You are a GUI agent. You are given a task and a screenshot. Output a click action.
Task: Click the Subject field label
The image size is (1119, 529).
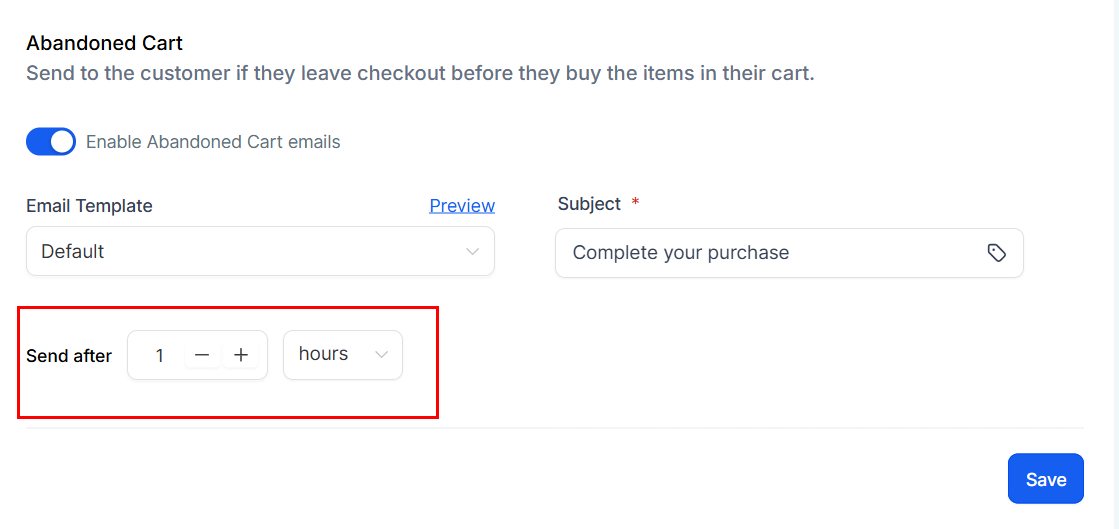pyautogui.click(x=589, y=204)
